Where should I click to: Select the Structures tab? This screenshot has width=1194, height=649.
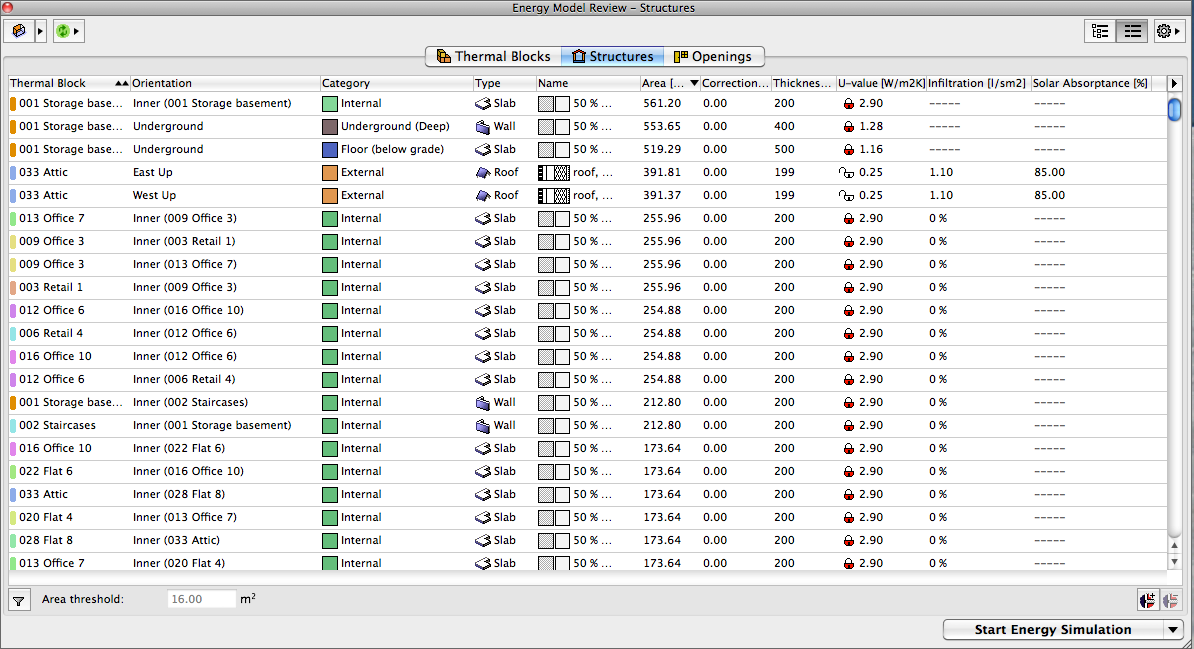(612, 56)
